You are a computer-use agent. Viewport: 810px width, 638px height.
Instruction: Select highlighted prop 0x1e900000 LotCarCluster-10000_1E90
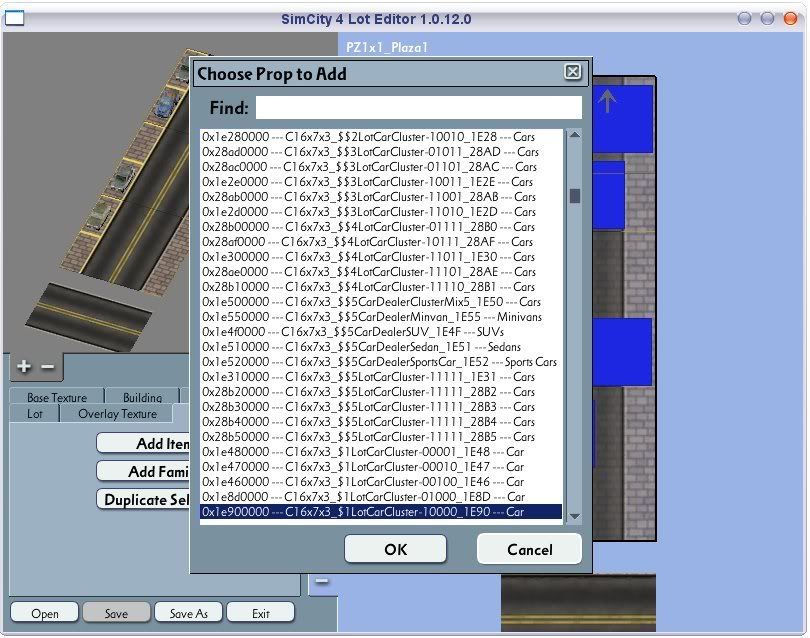click(x=381, y=511)
